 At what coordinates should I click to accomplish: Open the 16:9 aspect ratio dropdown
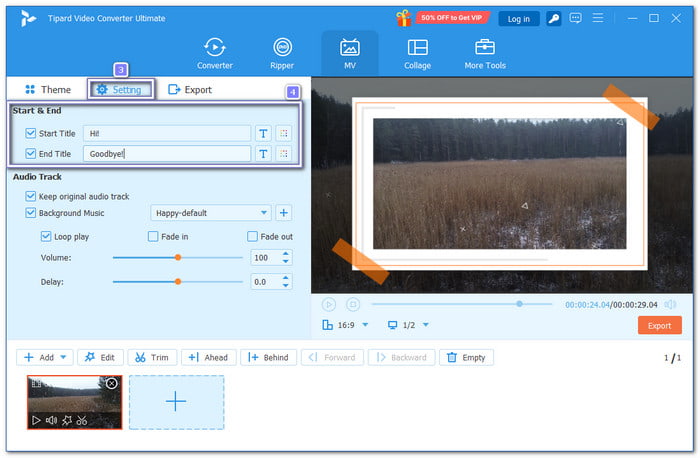(x=365, y=325)
